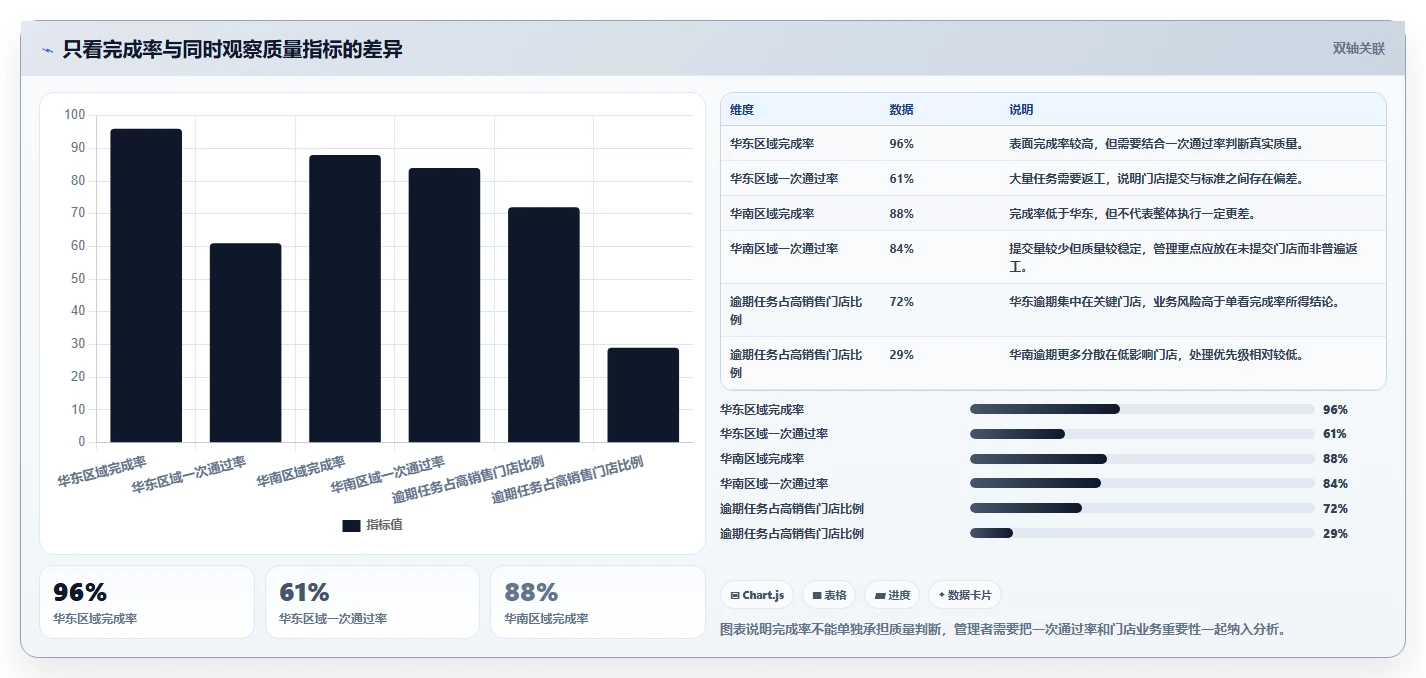Screen dimensions: 1426x678
Task: Click the 华南区域一次通过率 bar at 84 in chart
Action: pos(444,305)
